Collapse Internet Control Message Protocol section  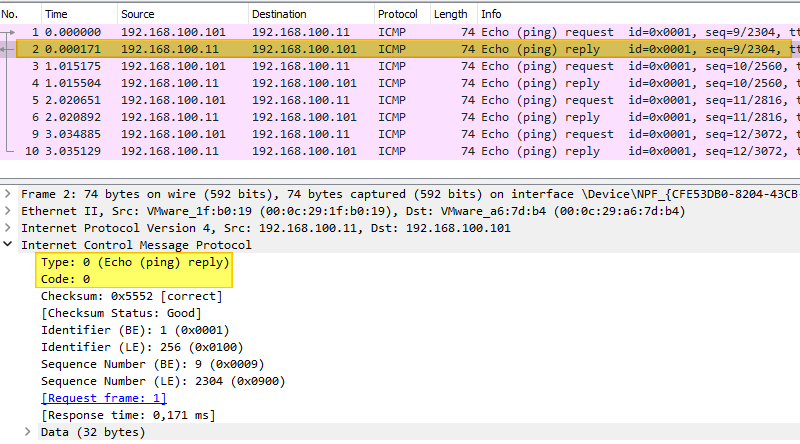click(8, 244)
